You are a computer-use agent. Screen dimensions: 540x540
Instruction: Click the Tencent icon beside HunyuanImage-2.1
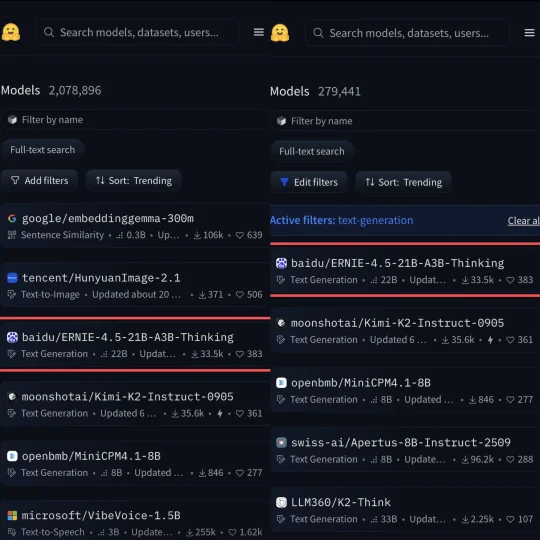12,278
